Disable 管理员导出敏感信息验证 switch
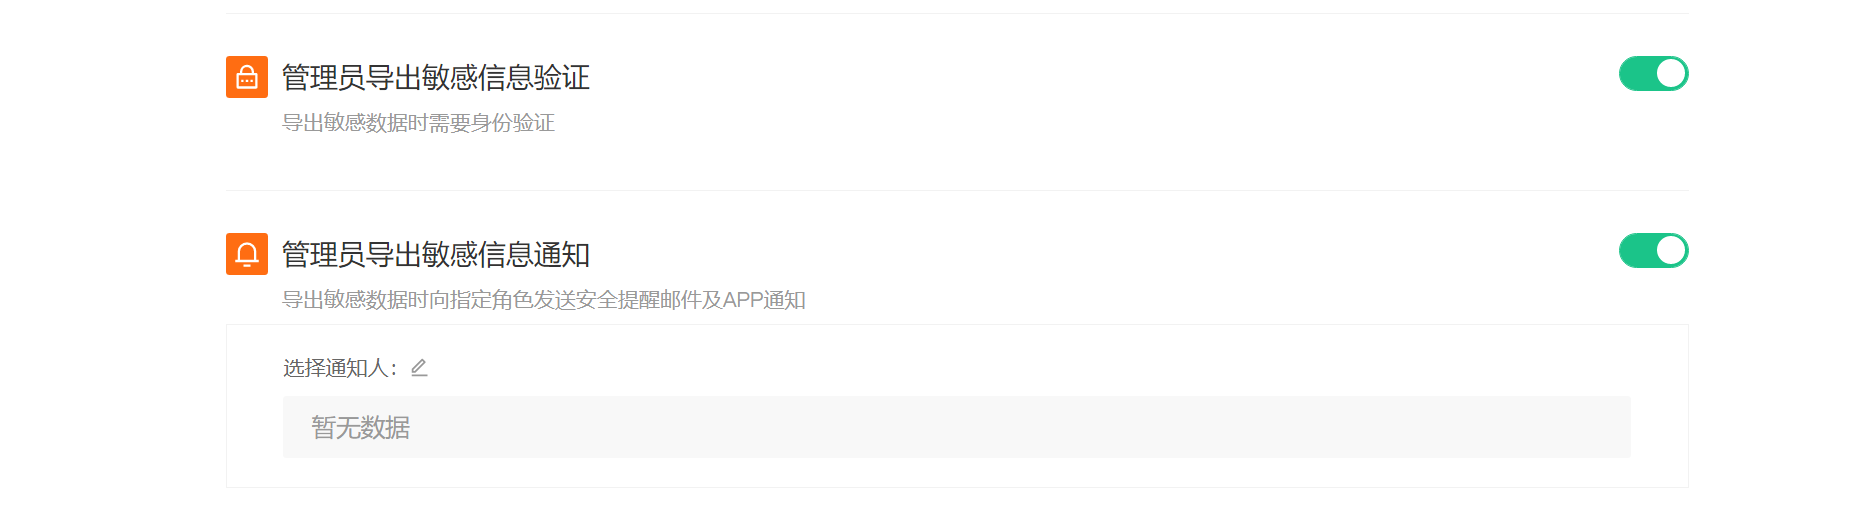The image size is (1875, 508). pos(1653,74)
